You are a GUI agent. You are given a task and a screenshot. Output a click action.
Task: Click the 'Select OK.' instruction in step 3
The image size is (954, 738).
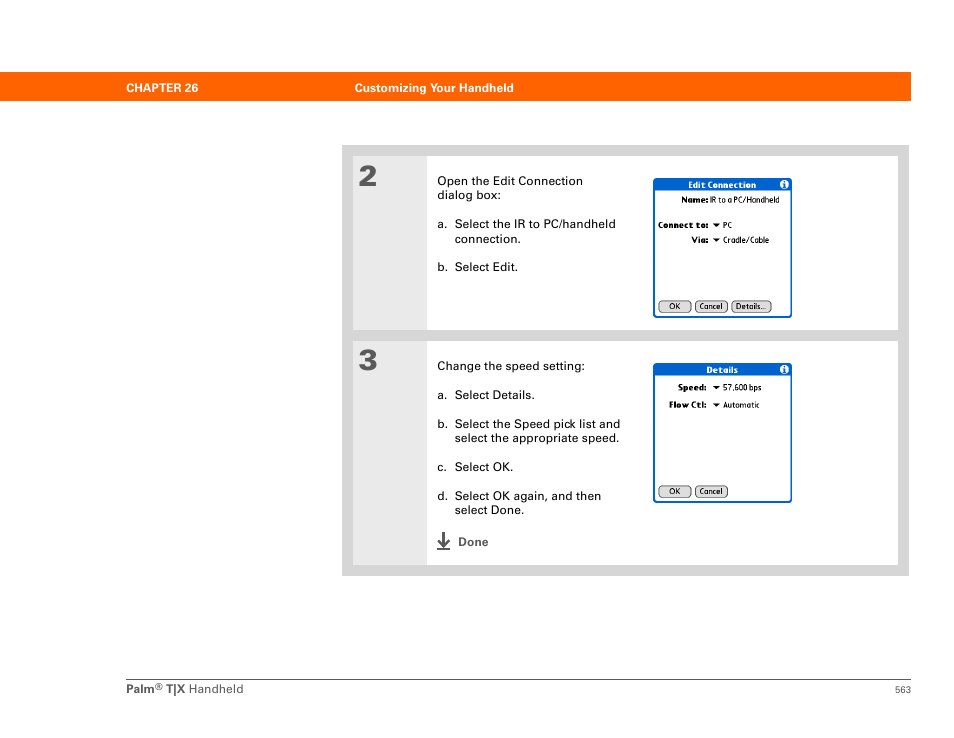point(484,467)
